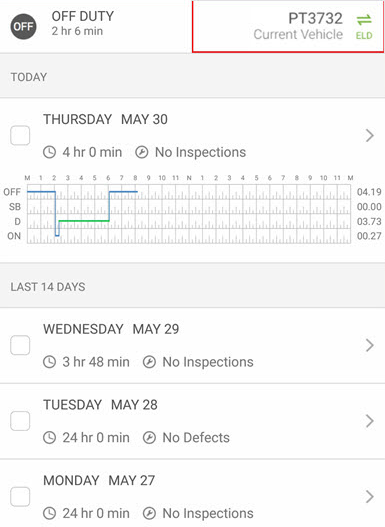Select the Tuesday May 28 entry title
Viewport: 385px width, 527px height.
pyautogui.click(x=100, y=405)
